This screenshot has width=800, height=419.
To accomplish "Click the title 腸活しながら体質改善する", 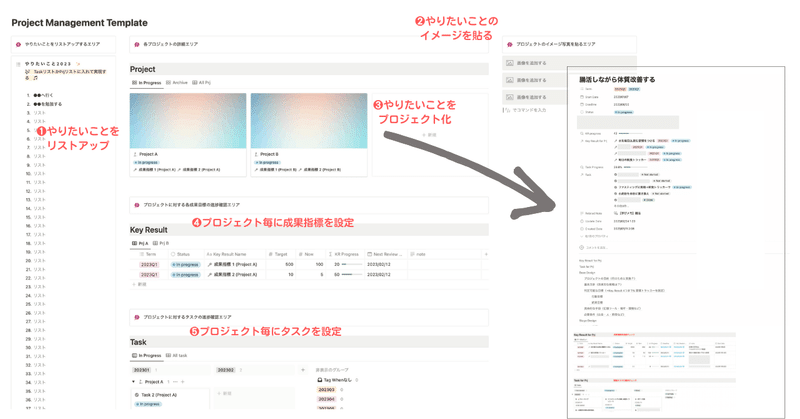I will pyautogui.click(x=617, y=80).
